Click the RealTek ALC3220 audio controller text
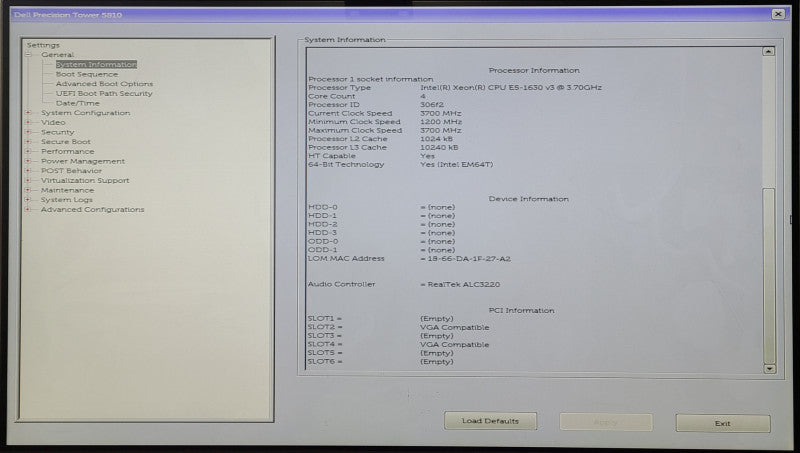 (463, 285)
